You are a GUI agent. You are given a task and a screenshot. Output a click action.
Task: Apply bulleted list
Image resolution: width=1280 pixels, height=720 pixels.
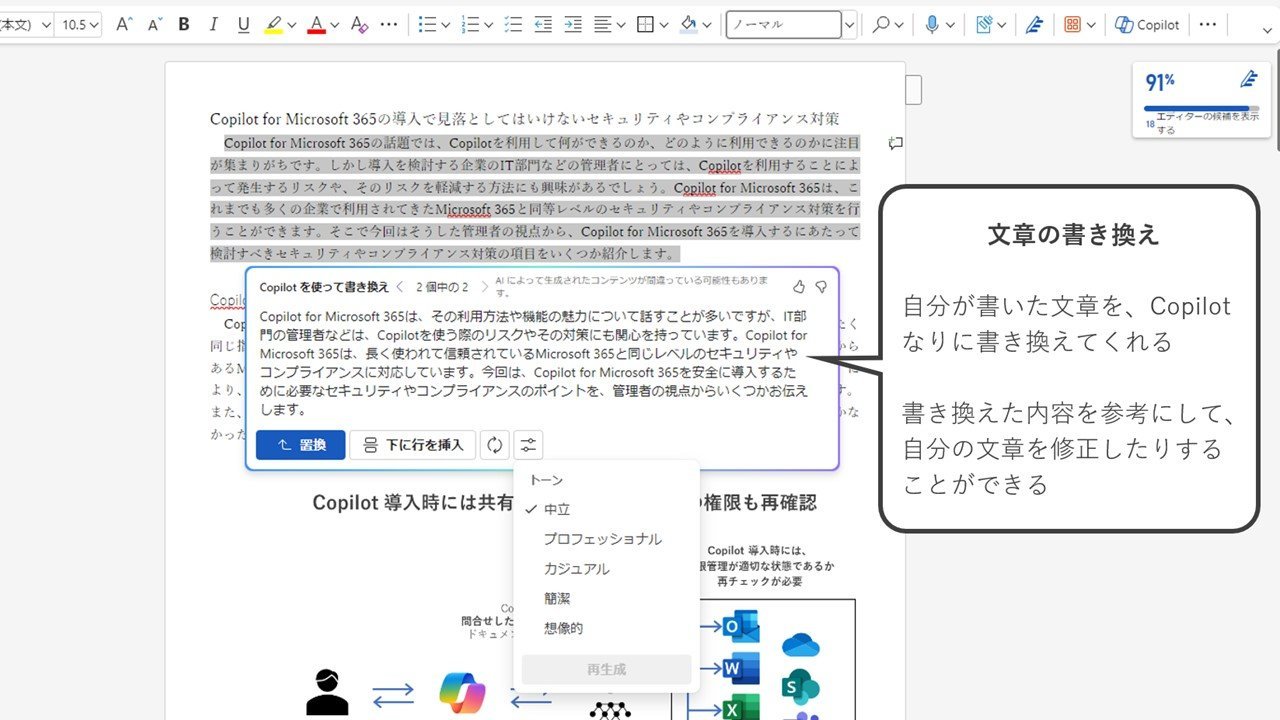[428, 24]
